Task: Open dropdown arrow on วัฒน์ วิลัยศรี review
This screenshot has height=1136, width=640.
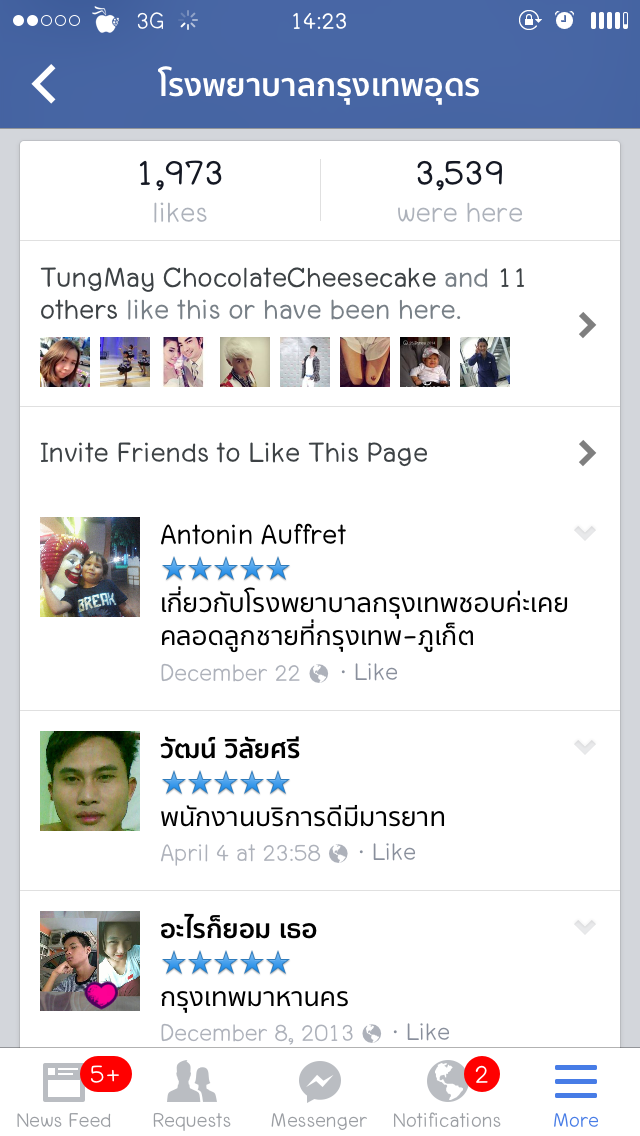Action: 585,747
